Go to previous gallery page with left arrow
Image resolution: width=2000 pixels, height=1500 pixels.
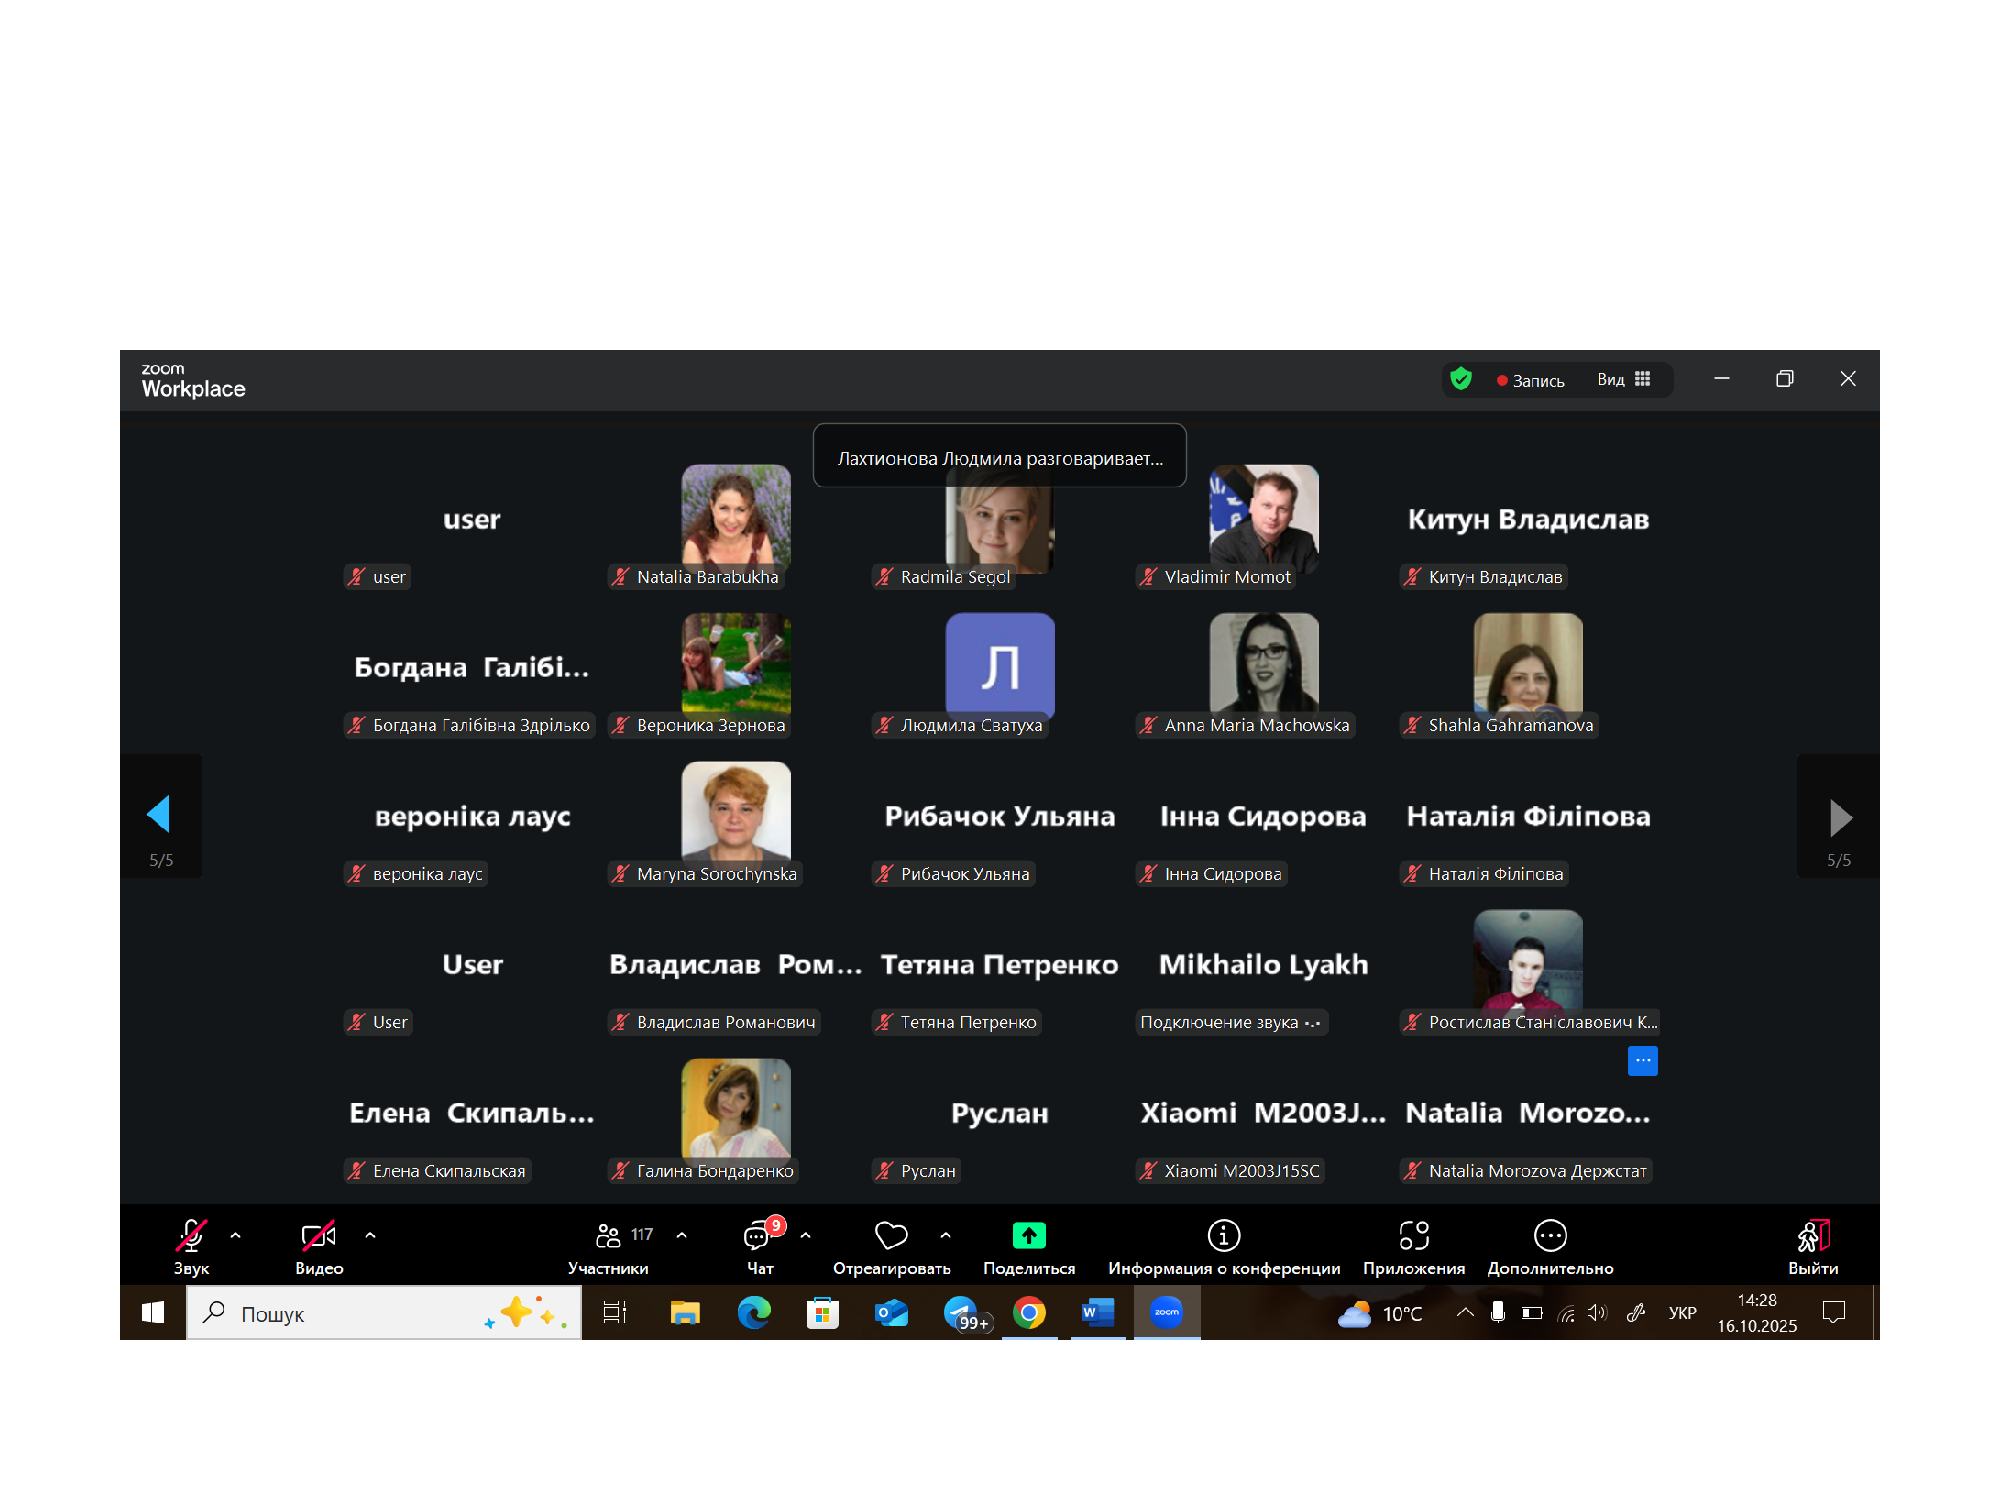coord(160,815)
